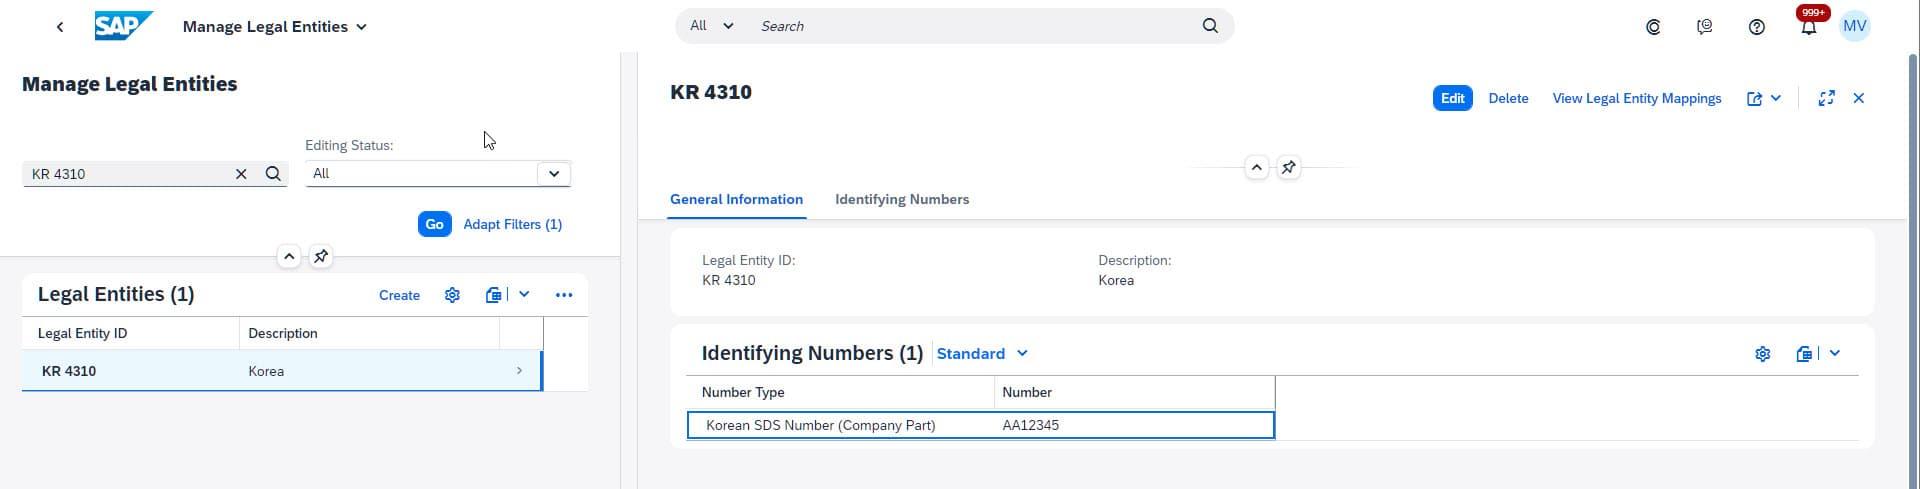Enter full screen mode for detail panel
Viewport: 1920px width, 489px height.
[1826, 98]
